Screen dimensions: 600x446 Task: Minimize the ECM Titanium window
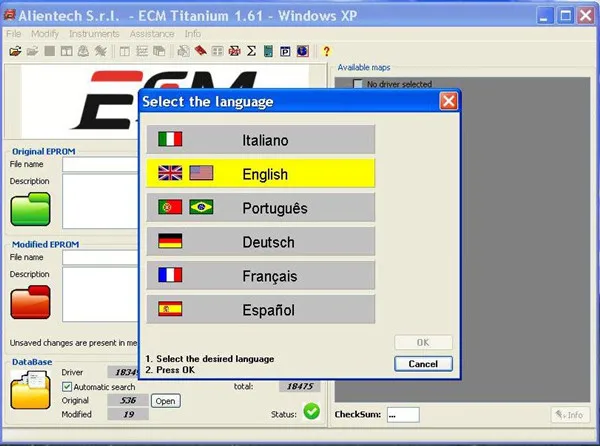click(544, 16)
